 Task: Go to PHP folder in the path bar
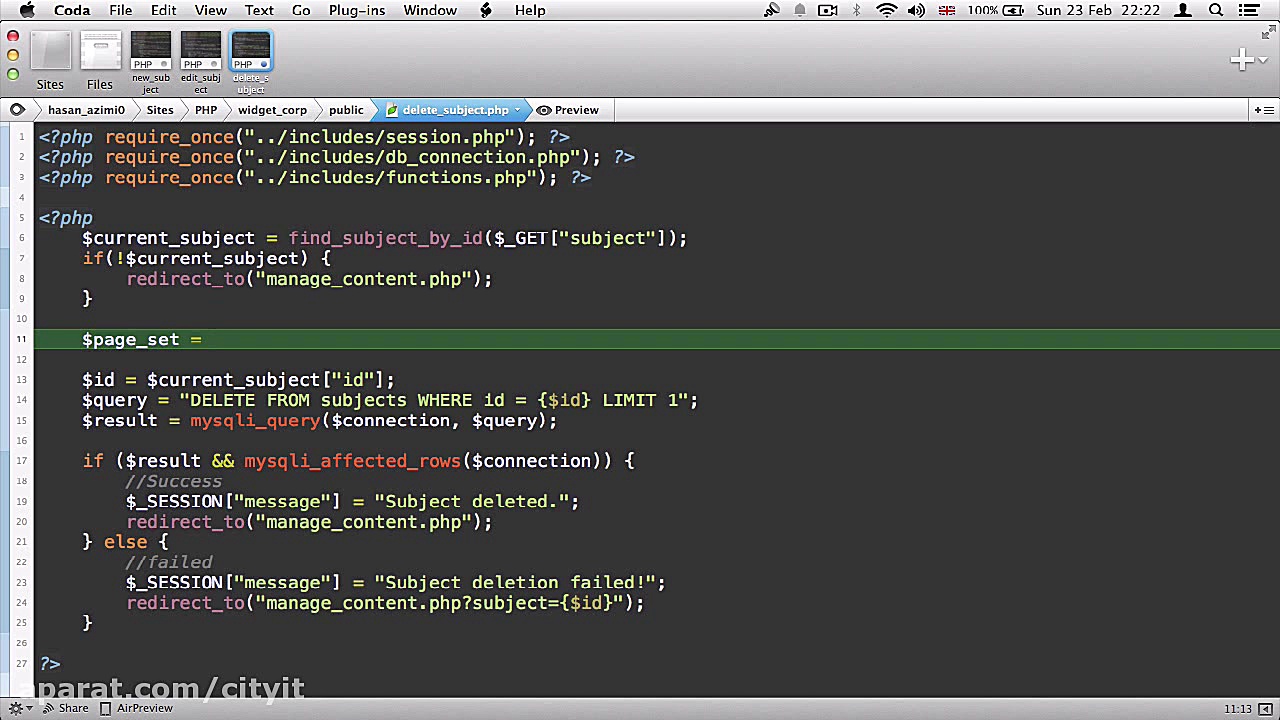coord(206,110)
